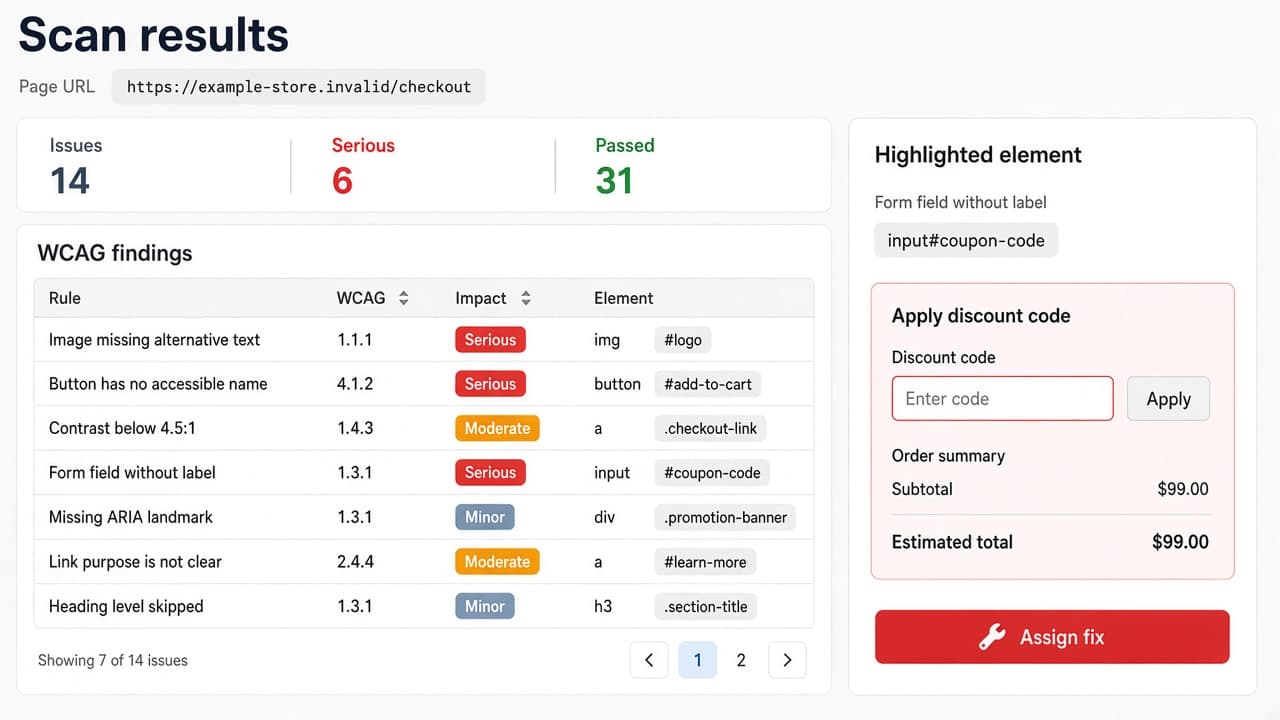The image size is (1280, 720).
Task: Click the .promotion-banner selector chip
Action: pyautogui.click(x=725, y=517)
